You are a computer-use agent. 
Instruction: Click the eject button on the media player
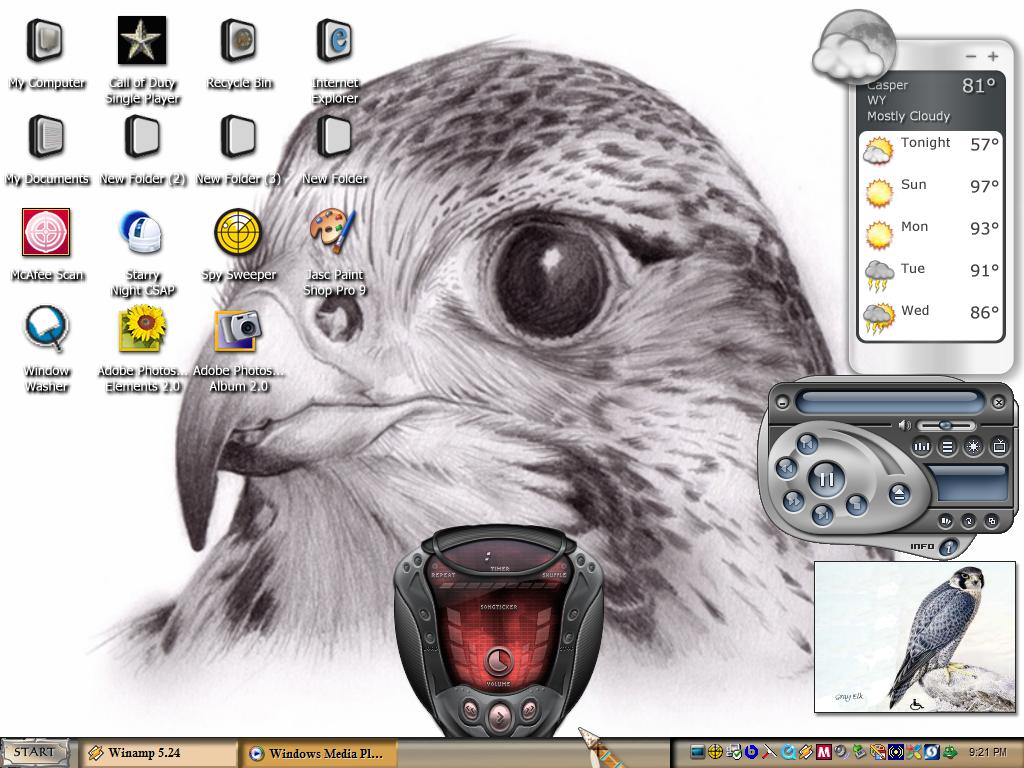coord(899,494)
